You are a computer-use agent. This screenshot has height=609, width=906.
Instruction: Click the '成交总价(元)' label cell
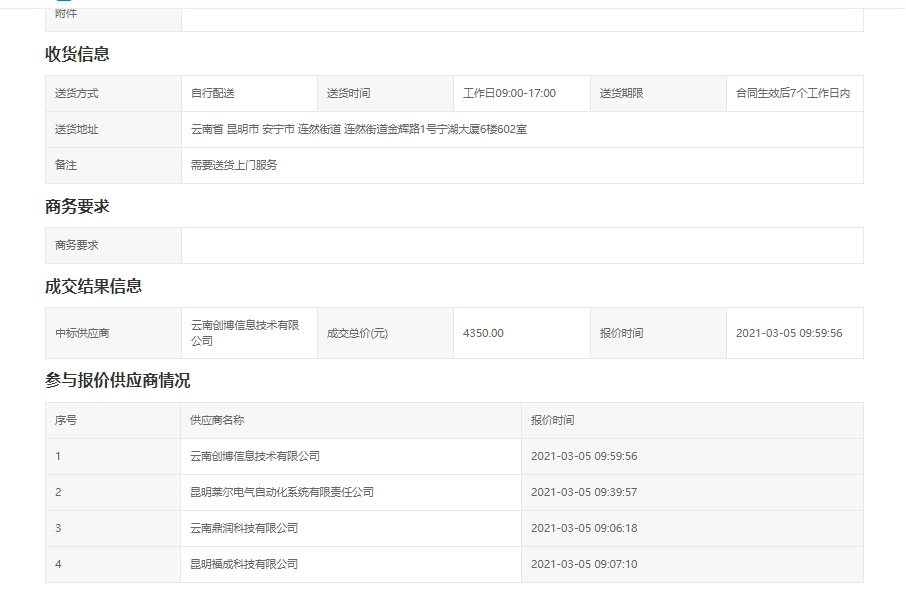coord(385,333)
